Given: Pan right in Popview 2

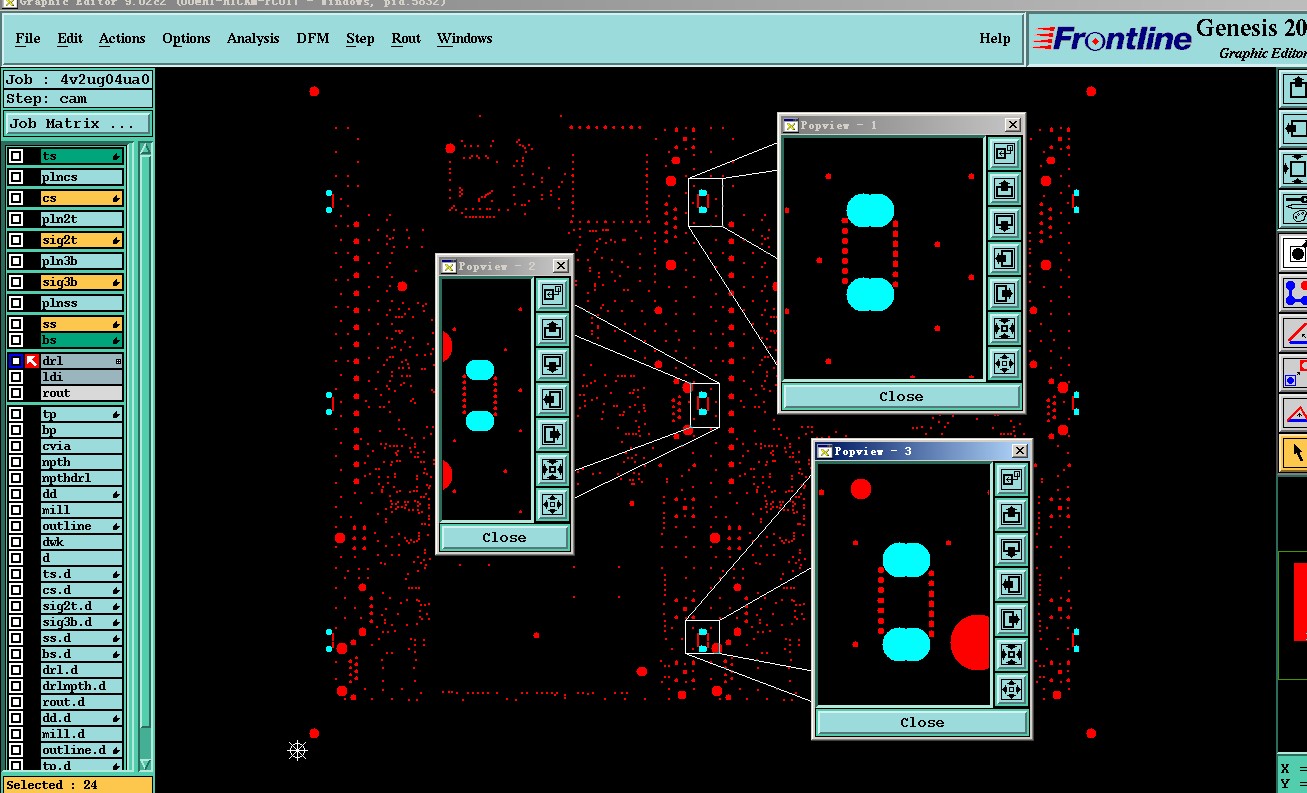Looking at the screenshot, I should point(552,434).
